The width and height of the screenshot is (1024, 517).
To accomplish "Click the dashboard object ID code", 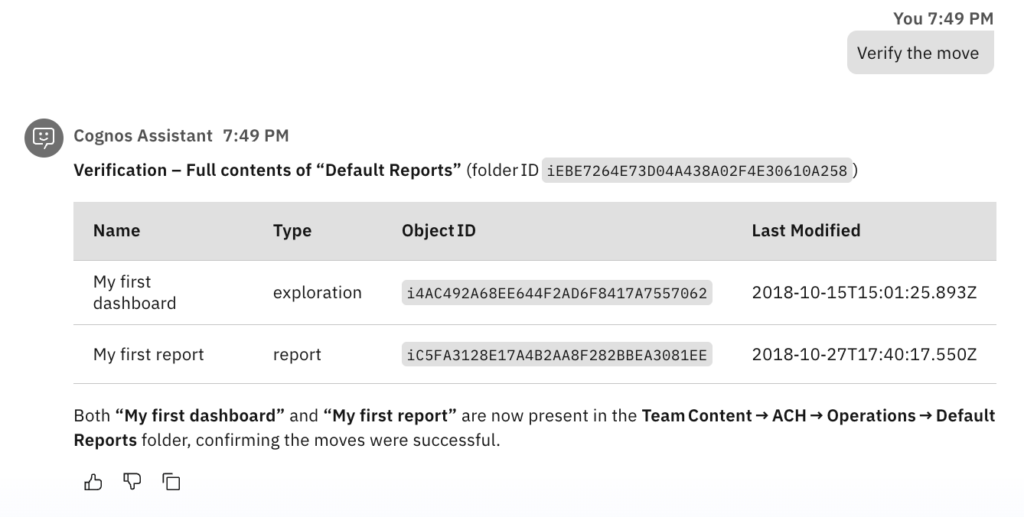I will coord(557,293).
